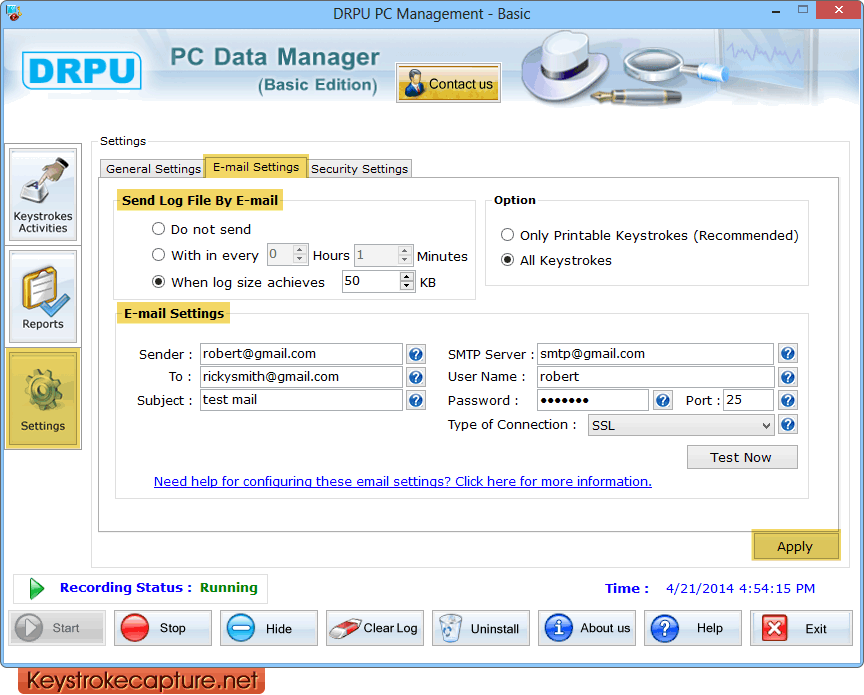Increase the Minutes stepper value
Image resolution: width=864 pixels, height=695 pixels.
(x=404, y=250)
